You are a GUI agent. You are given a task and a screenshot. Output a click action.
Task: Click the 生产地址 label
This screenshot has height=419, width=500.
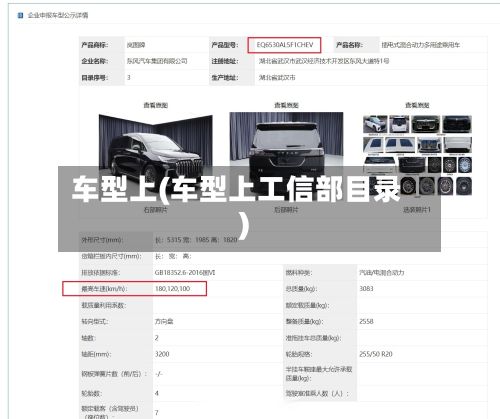click(x=225, y=78)
